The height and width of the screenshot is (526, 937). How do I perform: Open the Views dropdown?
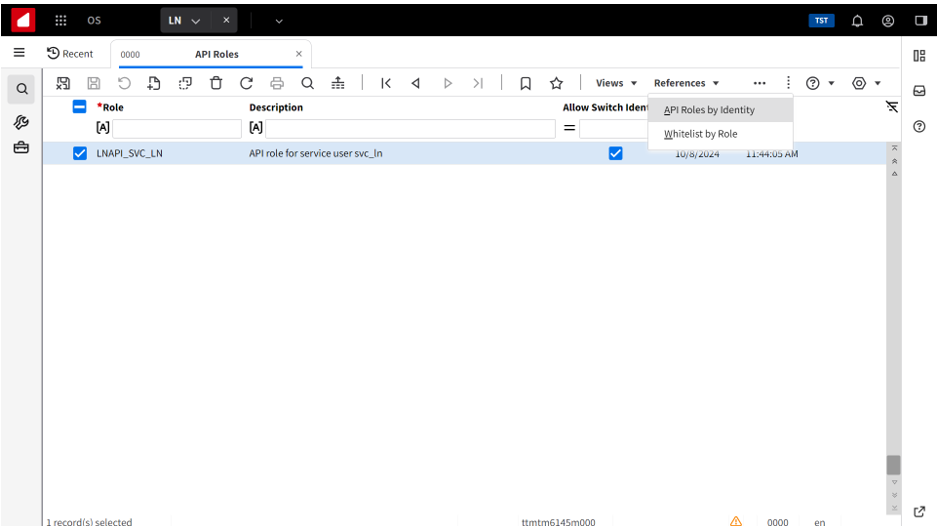616,84
